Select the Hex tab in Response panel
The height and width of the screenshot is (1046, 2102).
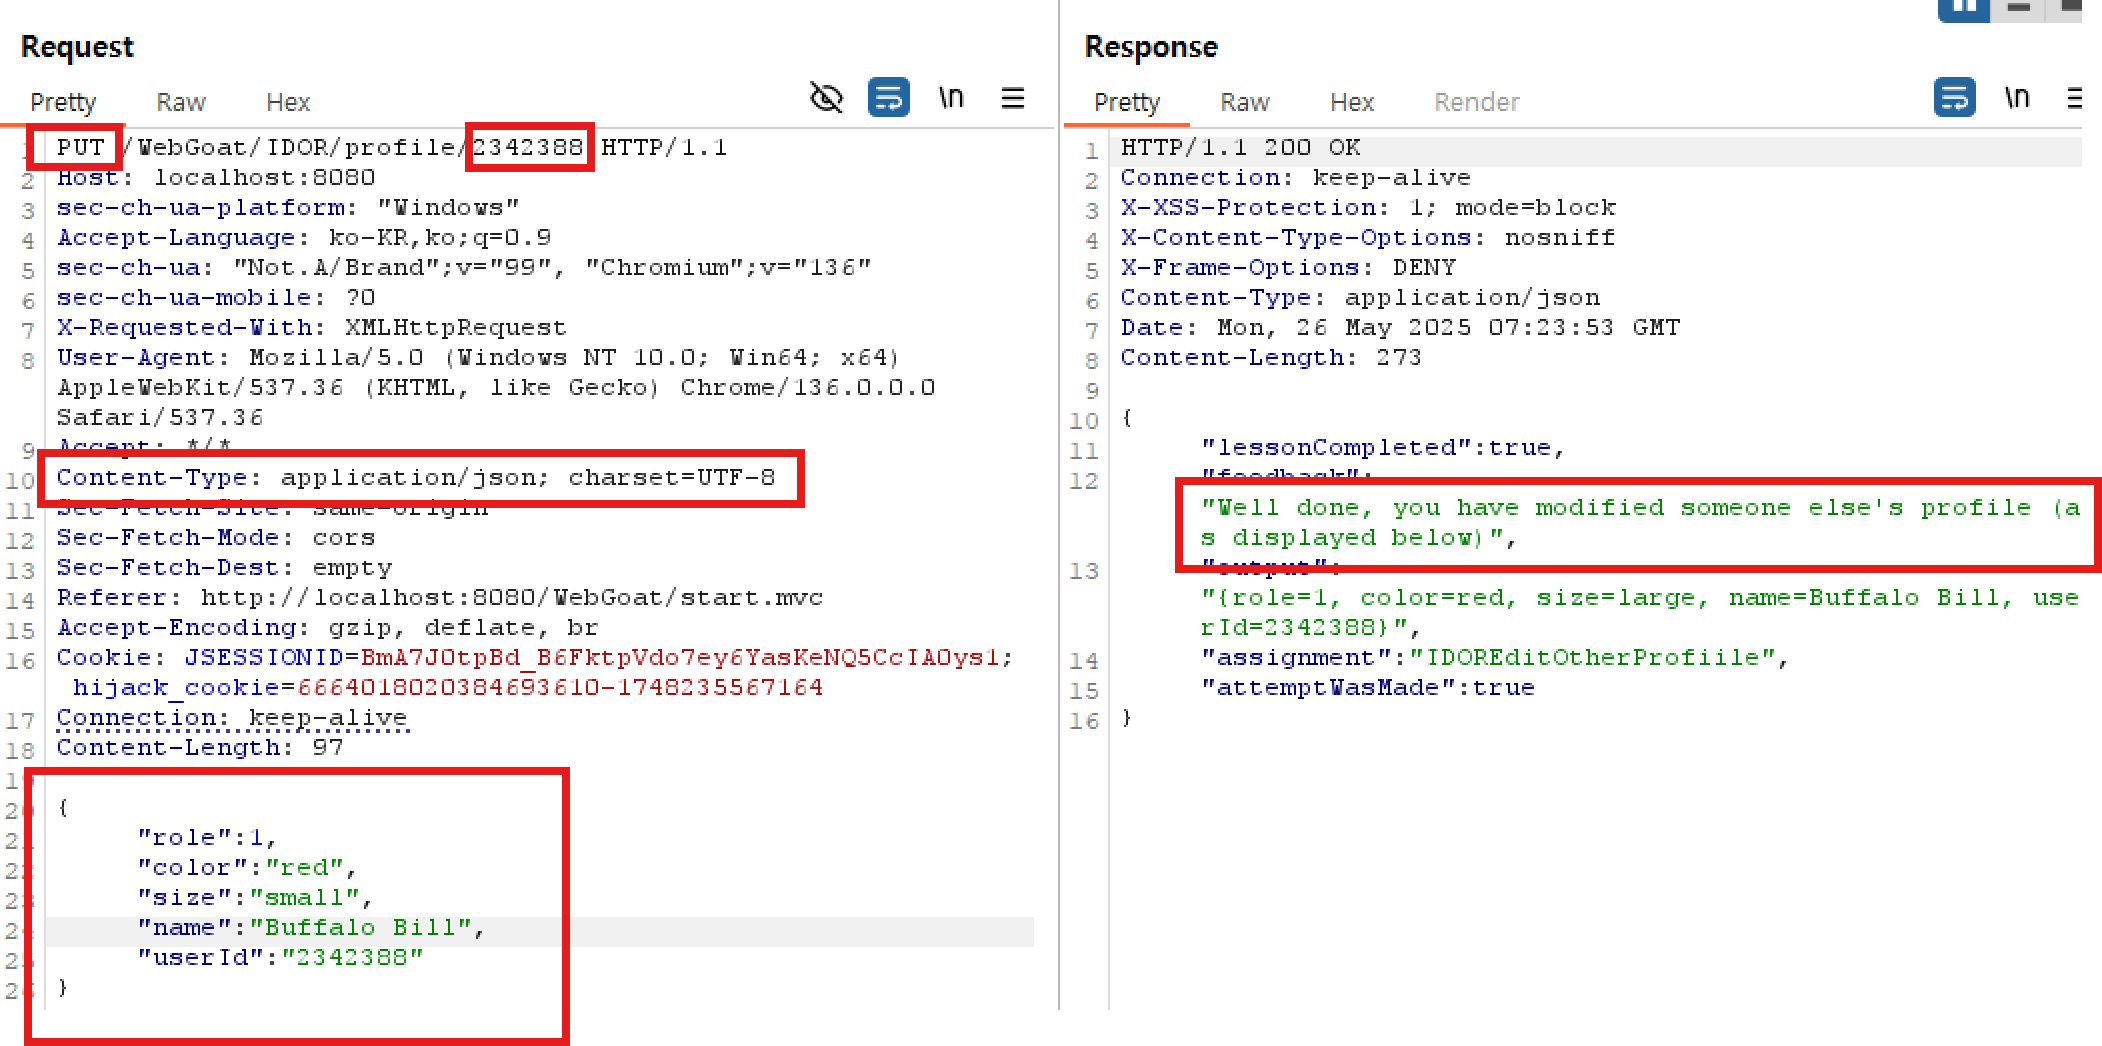pyautogui.click(x=1352, y=102)
